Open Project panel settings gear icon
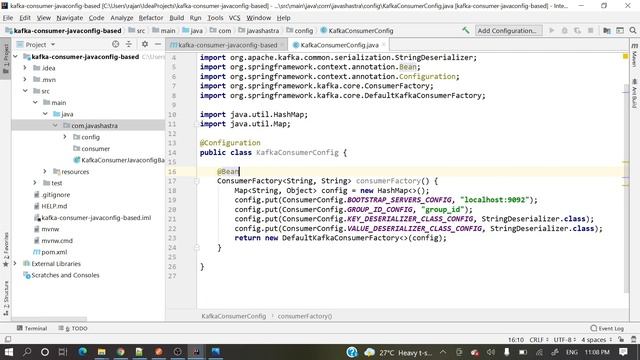The image size is (640, 360). click(x=145, y=44)
